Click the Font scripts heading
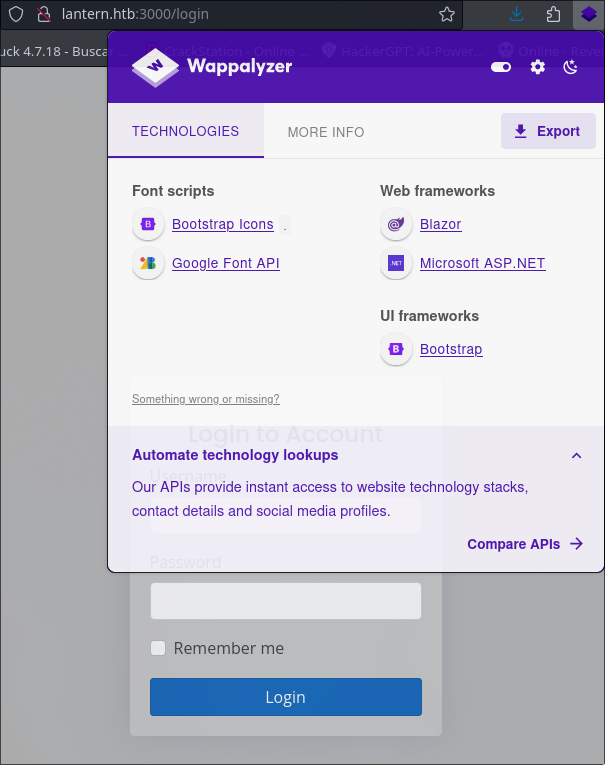Screen dimensions: 605x765 coord(173,191)
